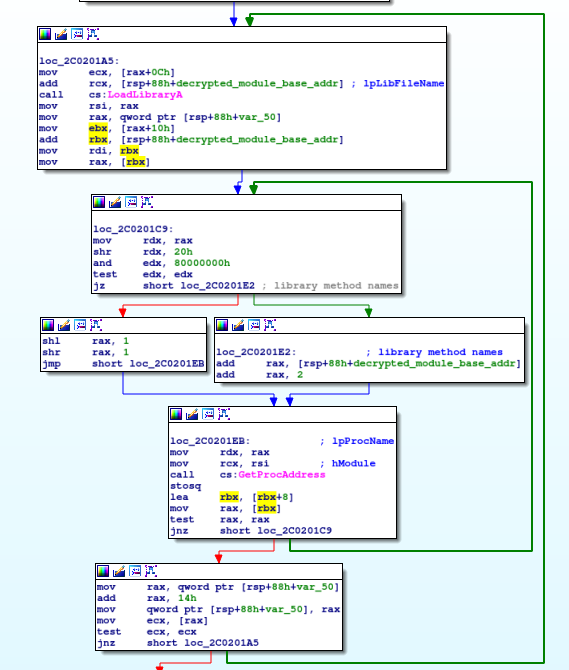This screenshot has height=670, width=569.
Task: Click the fourth title icon of the shl rax node
Action: (96, 325)
